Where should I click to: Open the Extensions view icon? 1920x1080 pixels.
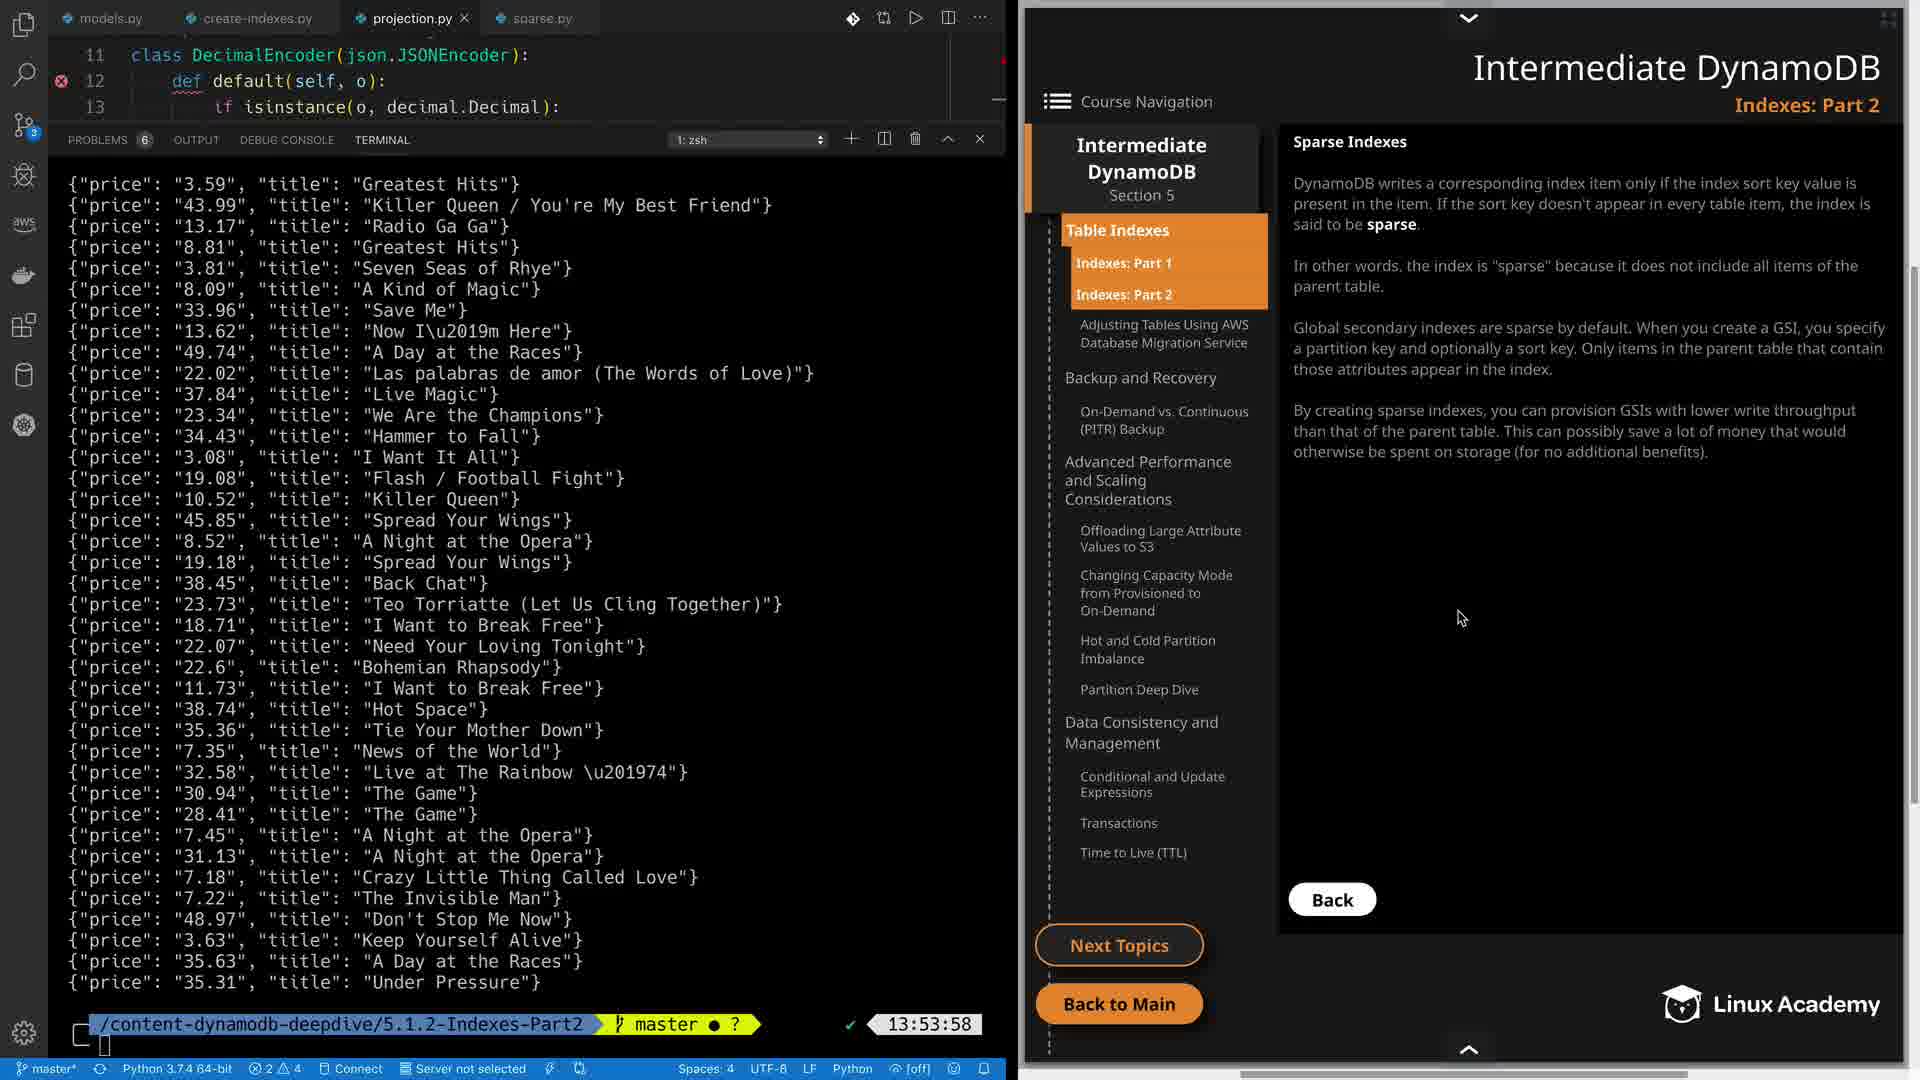point(24,326)
